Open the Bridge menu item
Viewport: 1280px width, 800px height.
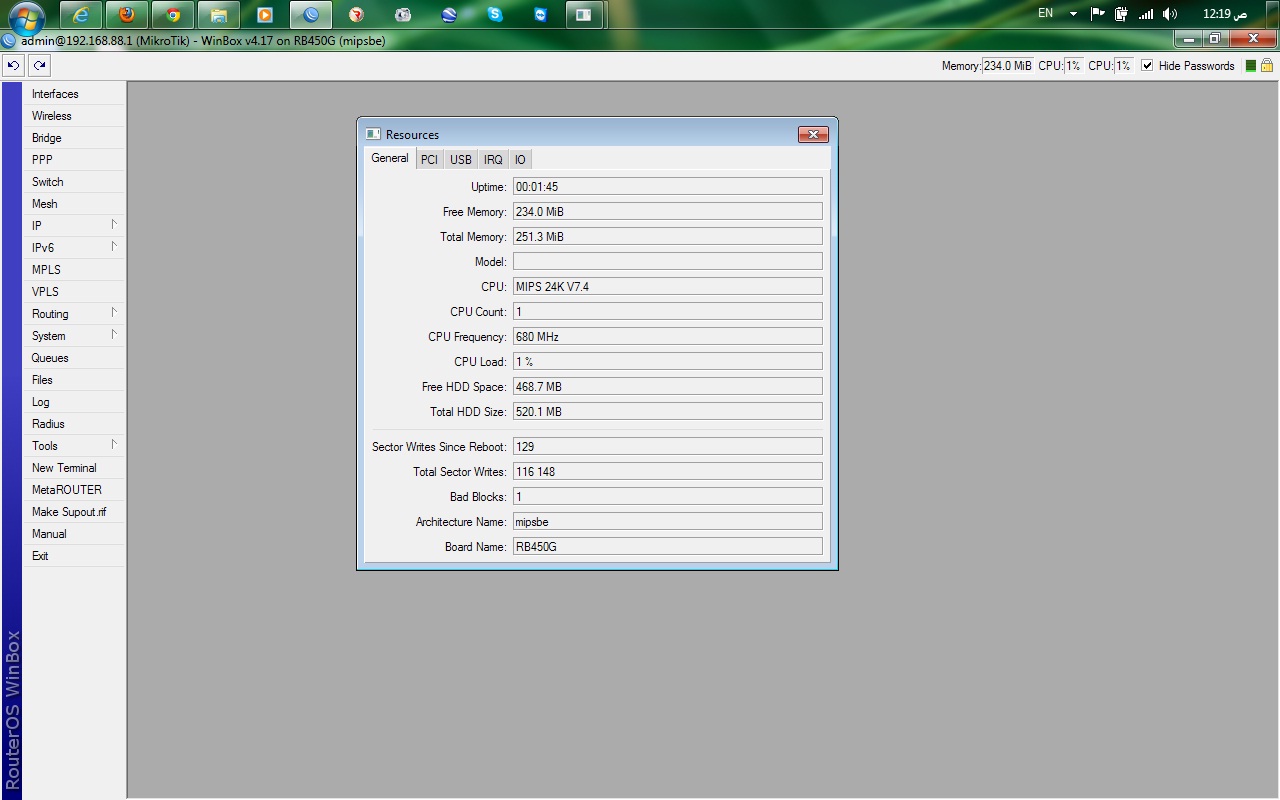[74, 138]
